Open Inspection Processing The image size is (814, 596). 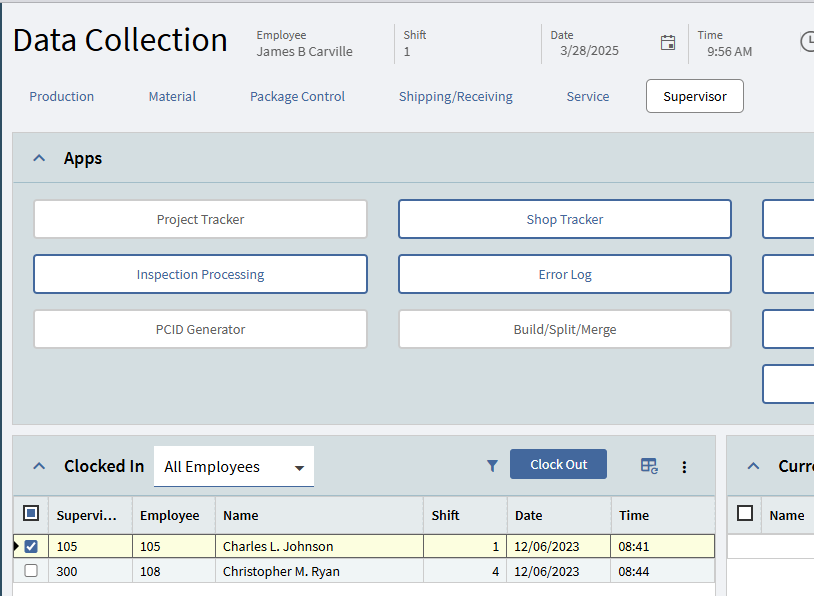tap(200, 274)
